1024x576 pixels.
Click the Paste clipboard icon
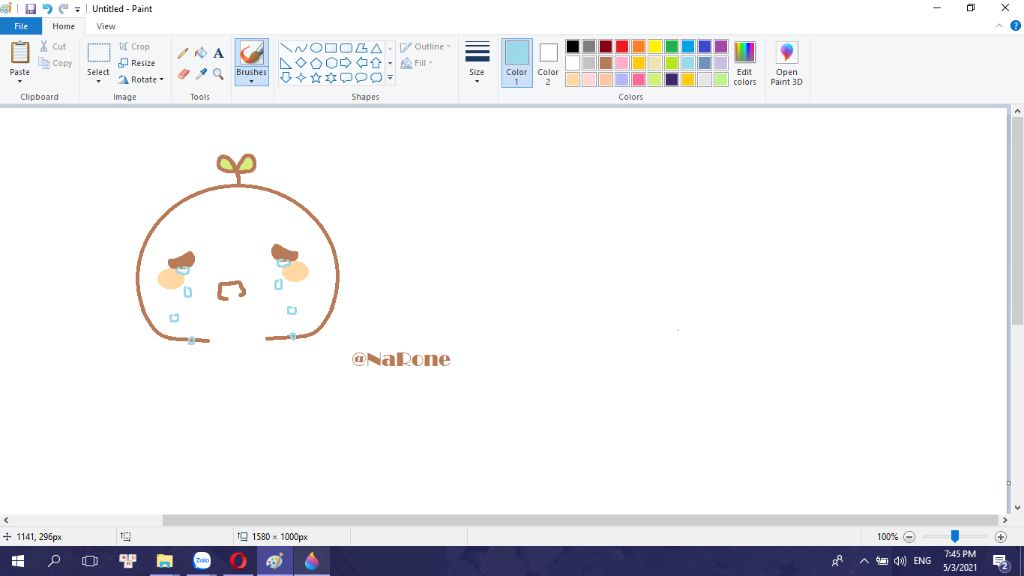20,52
